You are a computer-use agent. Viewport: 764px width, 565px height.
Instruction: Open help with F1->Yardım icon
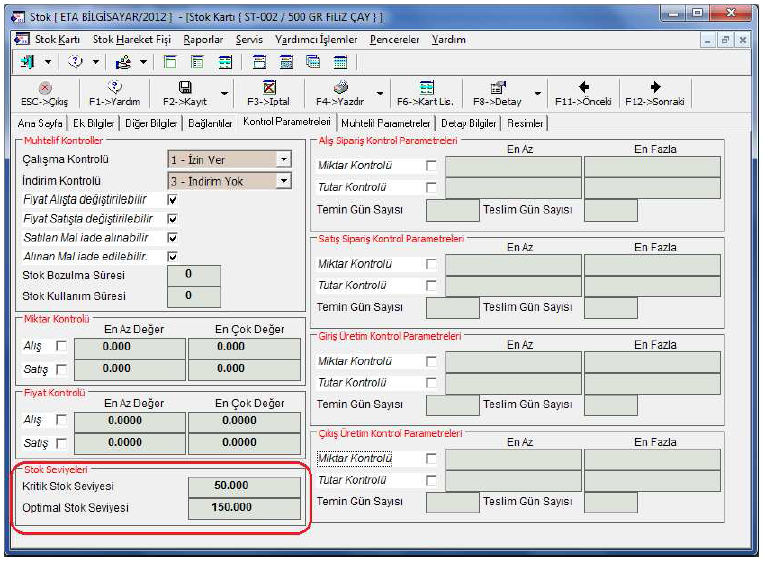114,88
